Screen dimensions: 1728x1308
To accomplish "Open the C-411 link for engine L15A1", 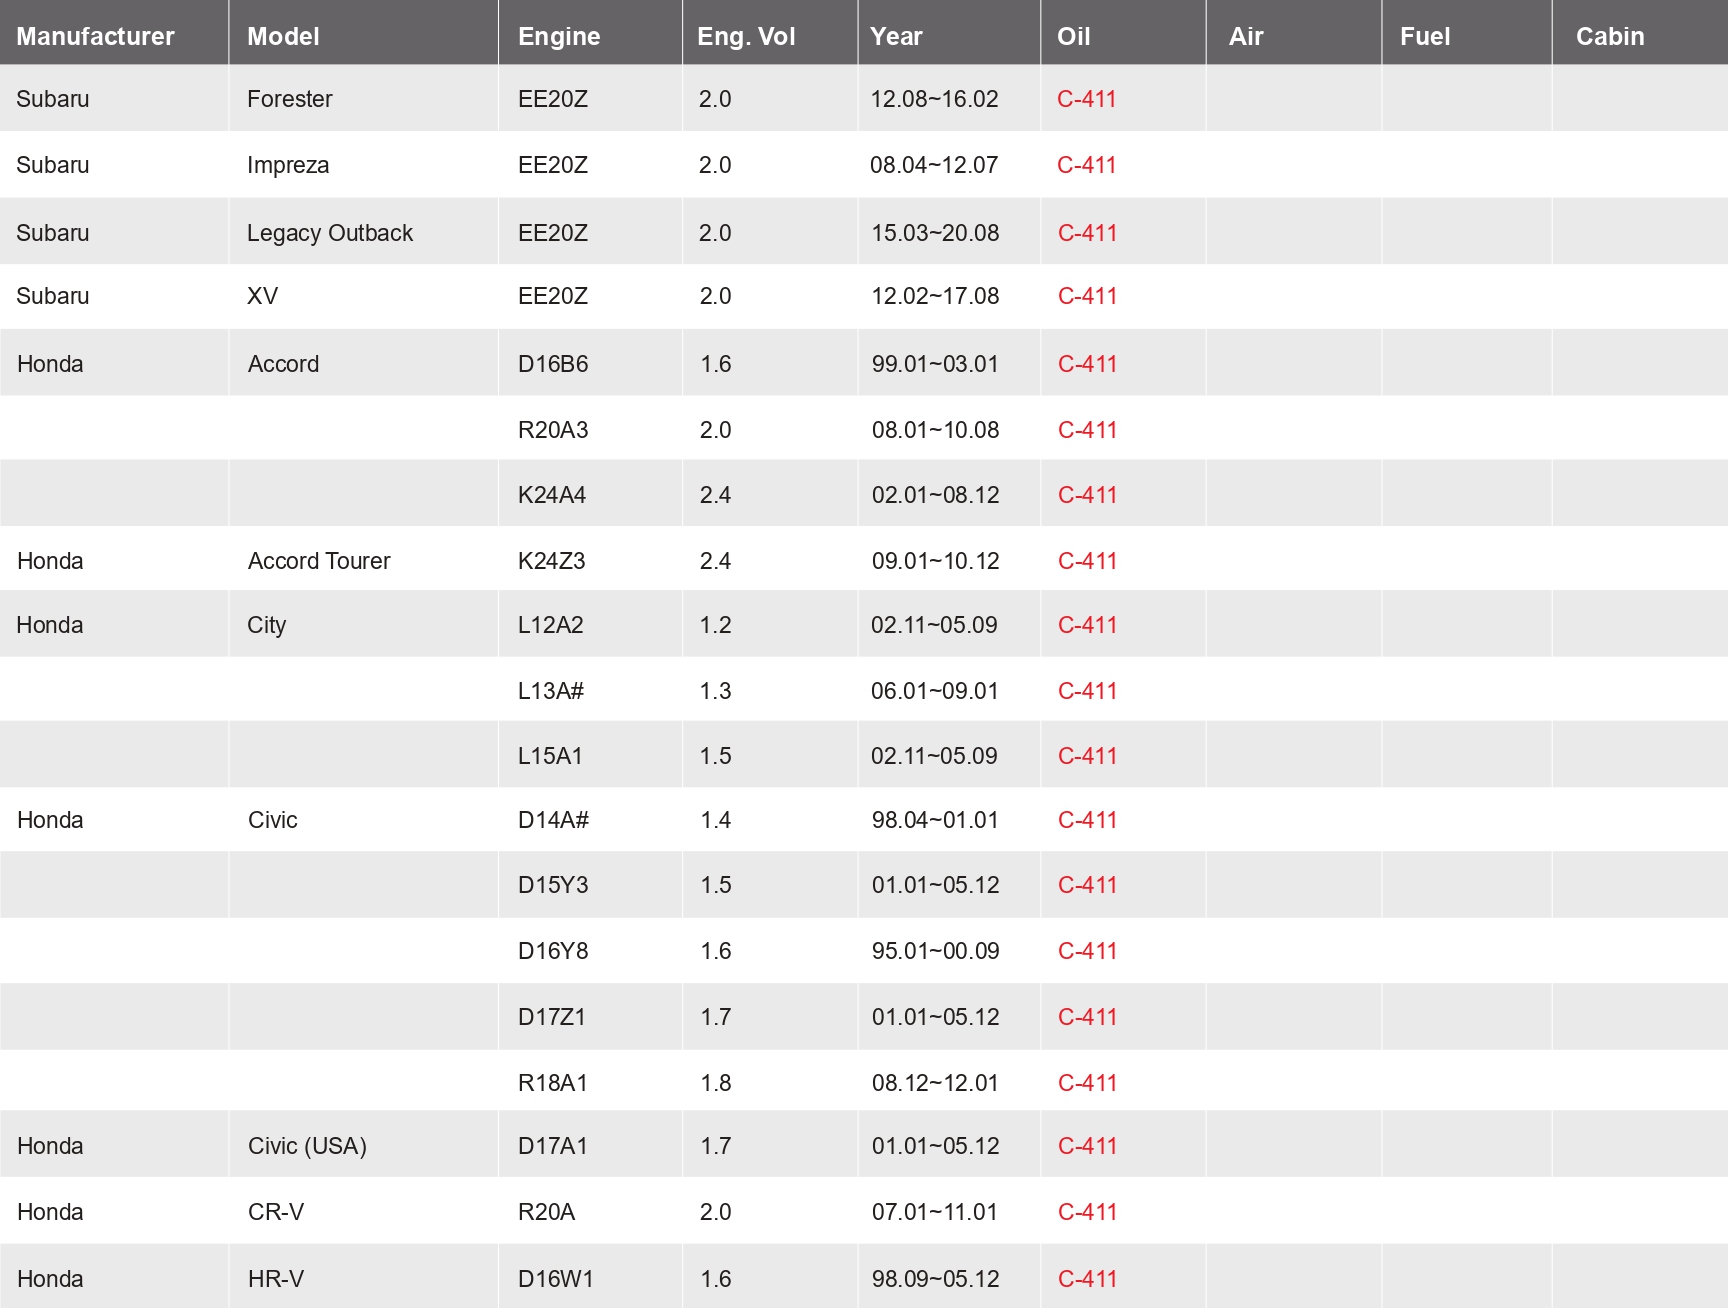I will tap(1087, 756).
